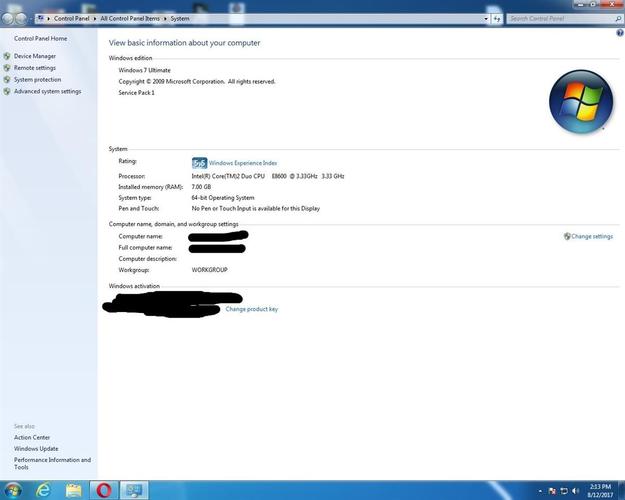Click the 'Windows 7 Ultimate' text
Image resolution: width=625 pixels, height=500 pixels.
pos(144,70)
